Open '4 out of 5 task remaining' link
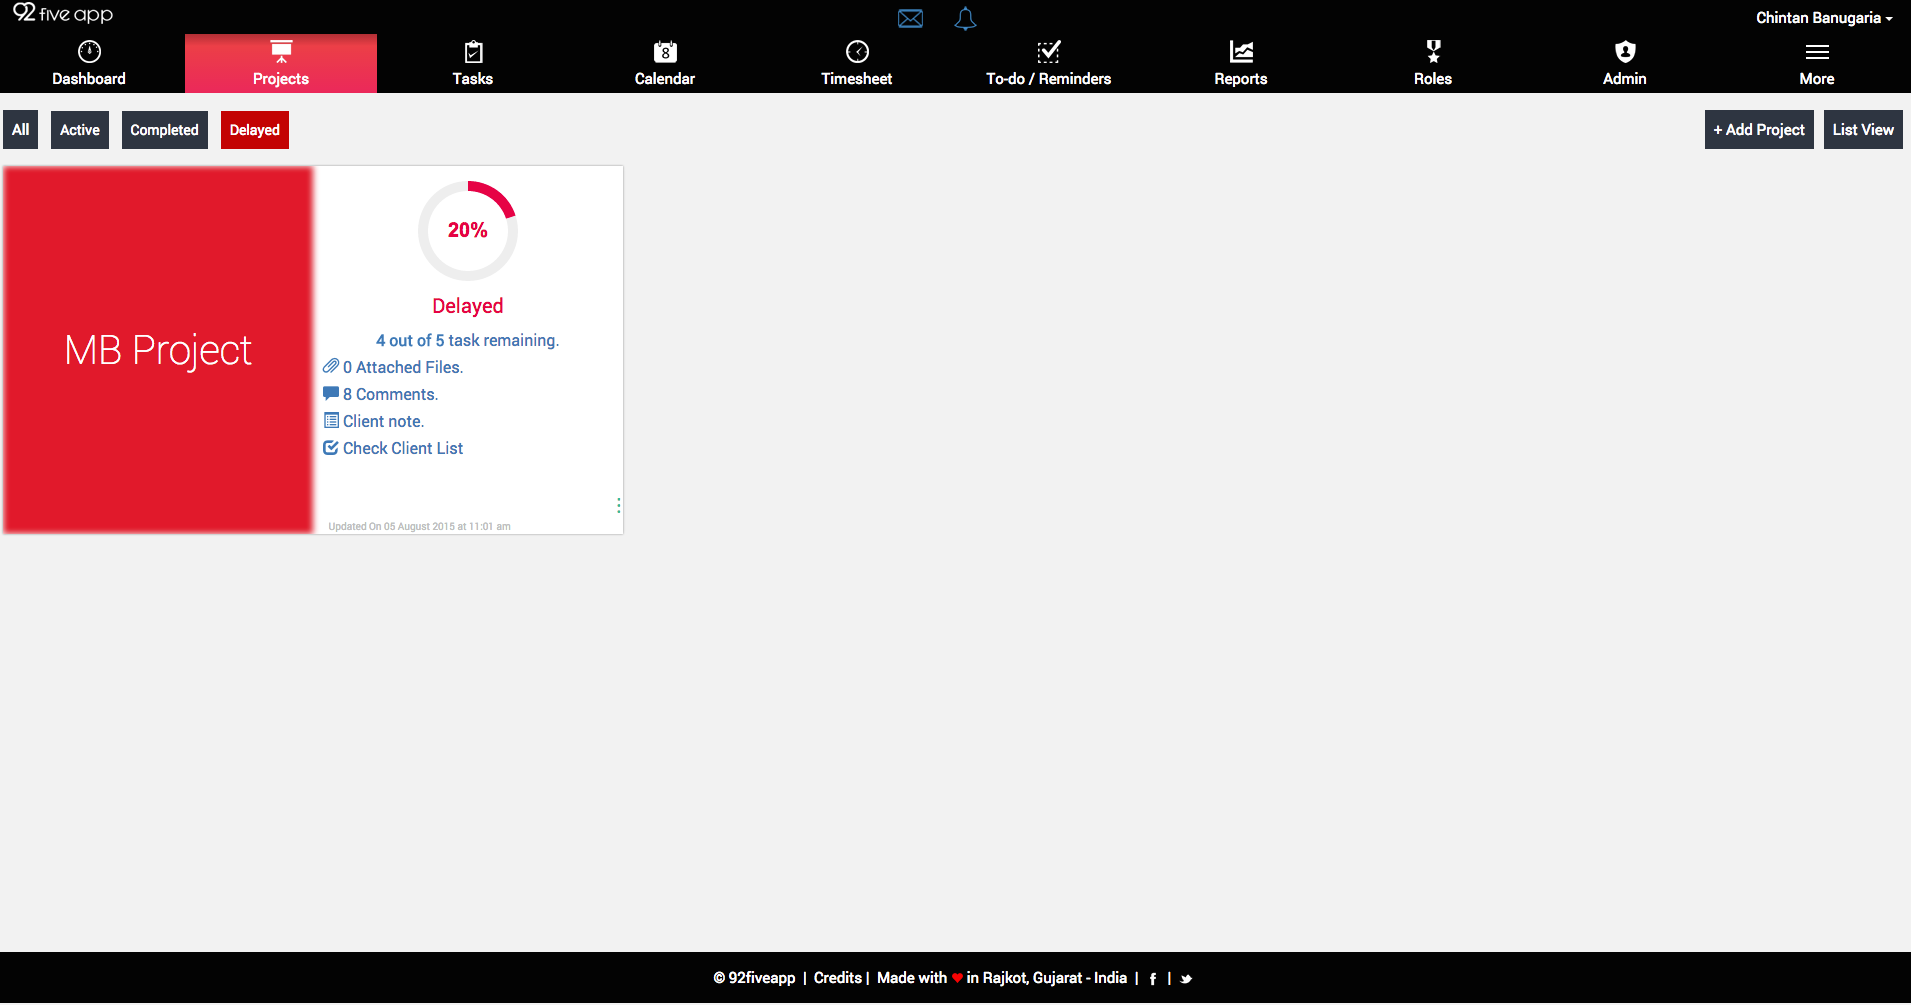Viewport: 1911px width, 1005px height. 468,340
